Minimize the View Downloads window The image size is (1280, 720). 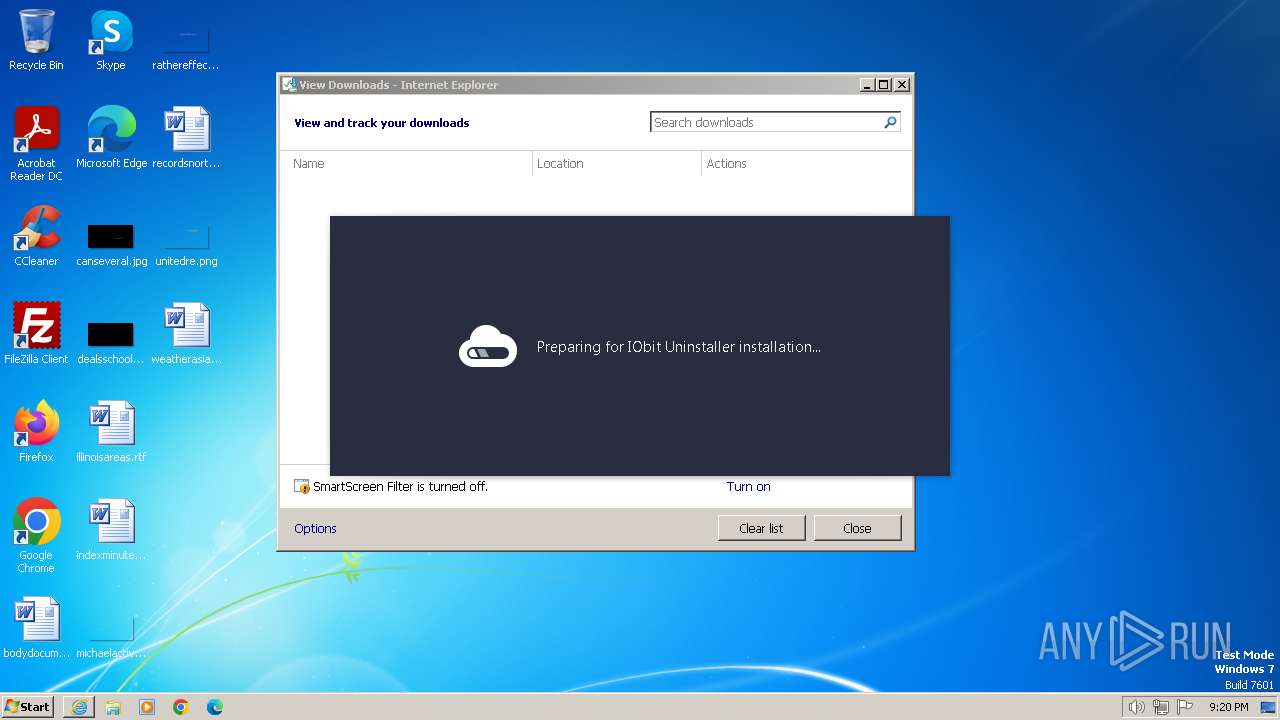(x=867, y=85)
